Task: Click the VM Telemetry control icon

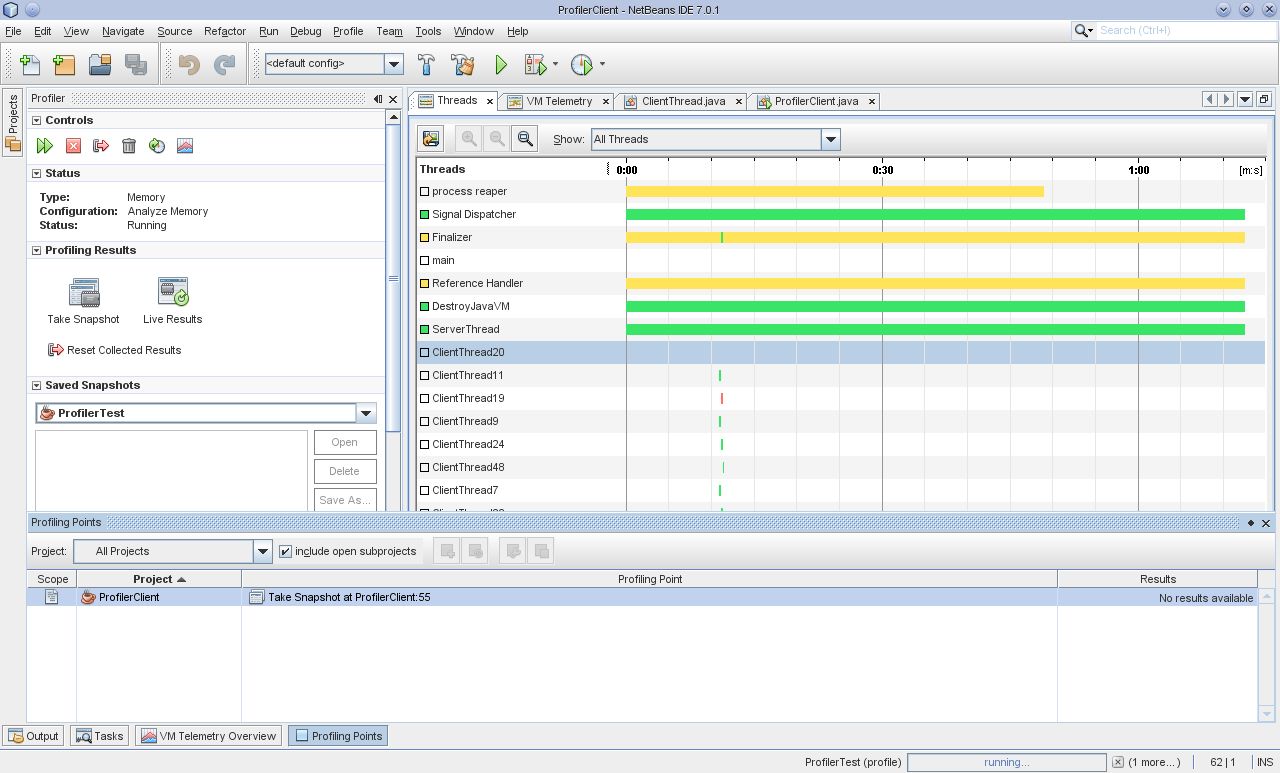Action: 185,146
